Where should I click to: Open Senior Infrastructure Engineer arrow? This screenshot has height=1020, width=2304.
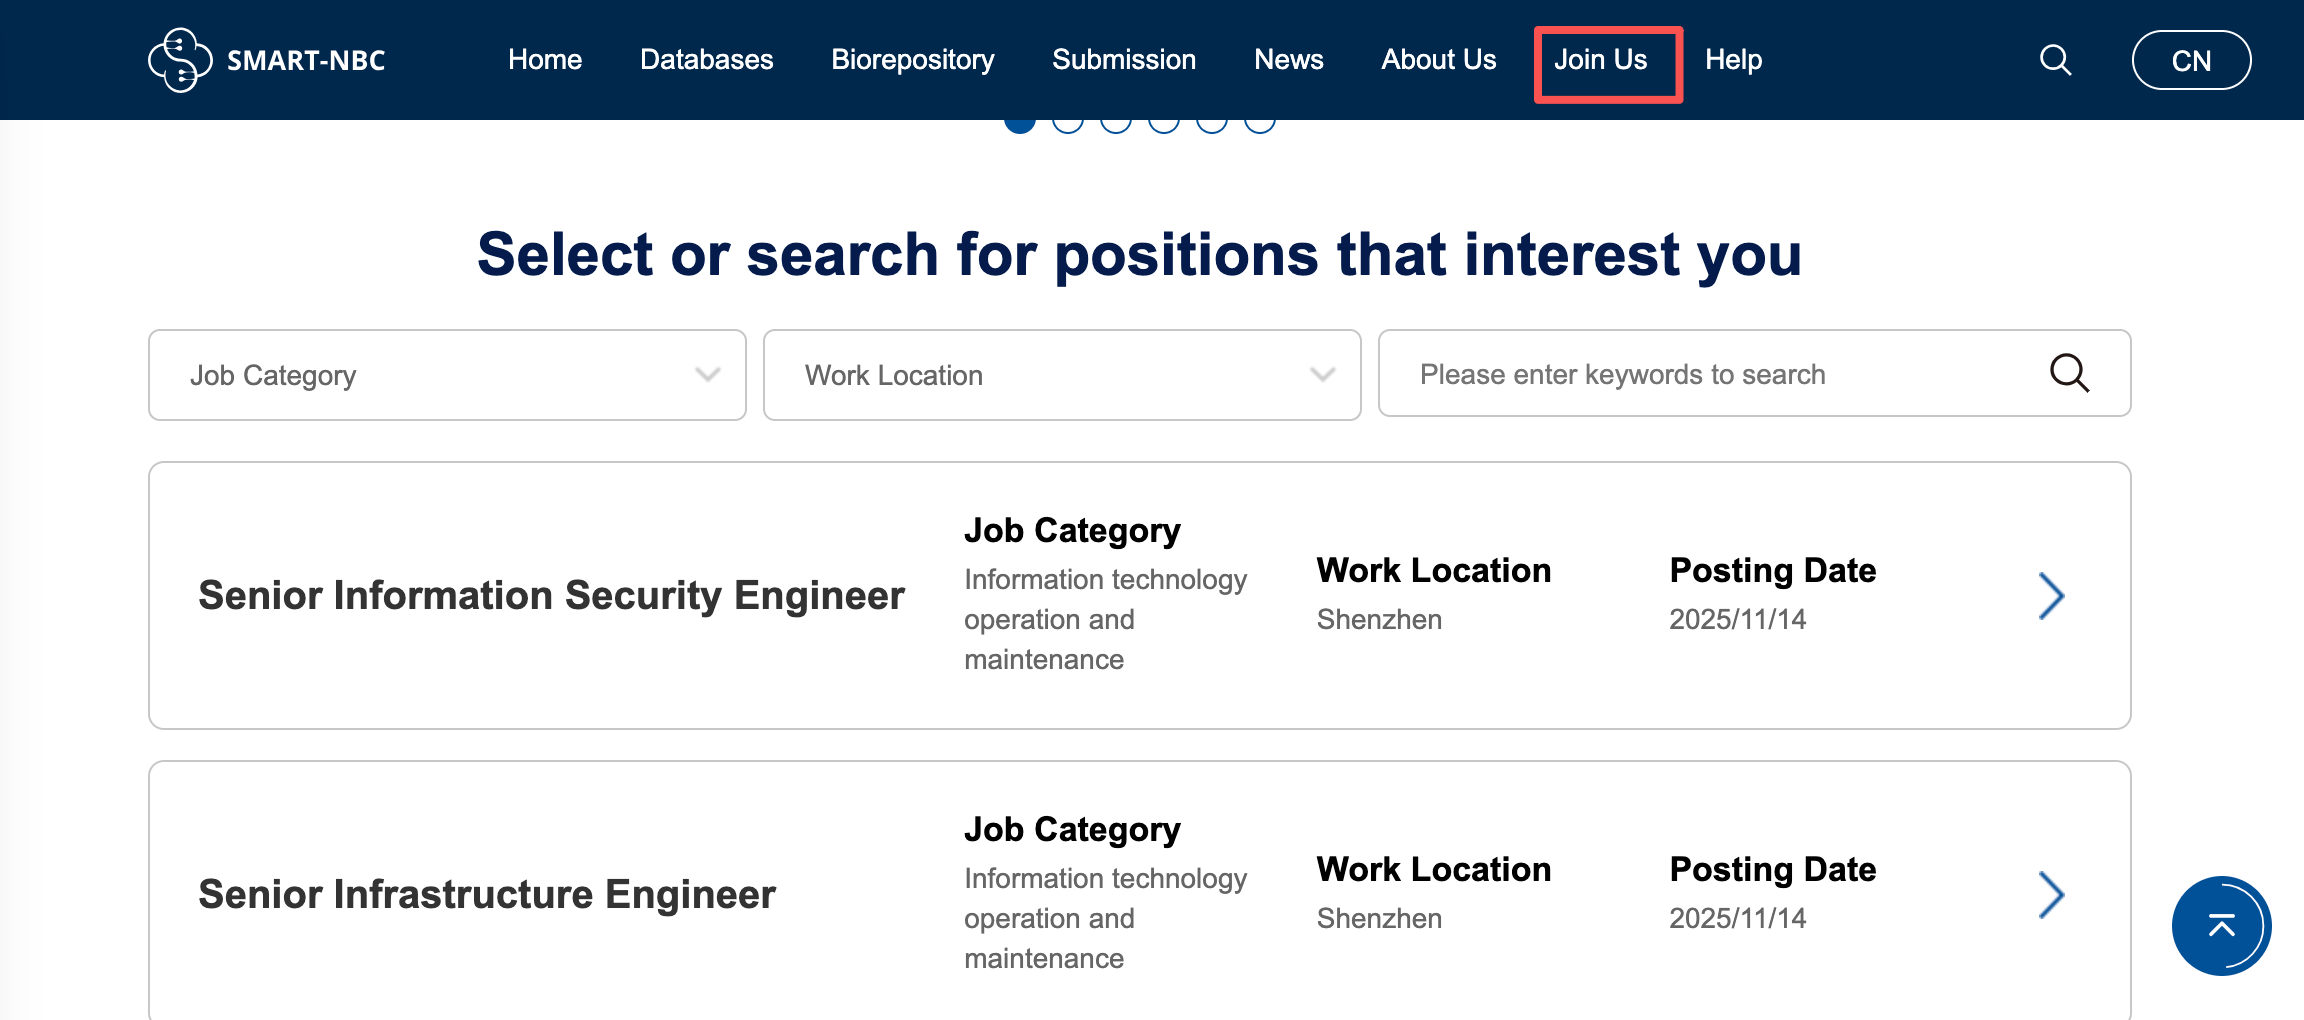pyautogui.click(x=2051, y=895)
